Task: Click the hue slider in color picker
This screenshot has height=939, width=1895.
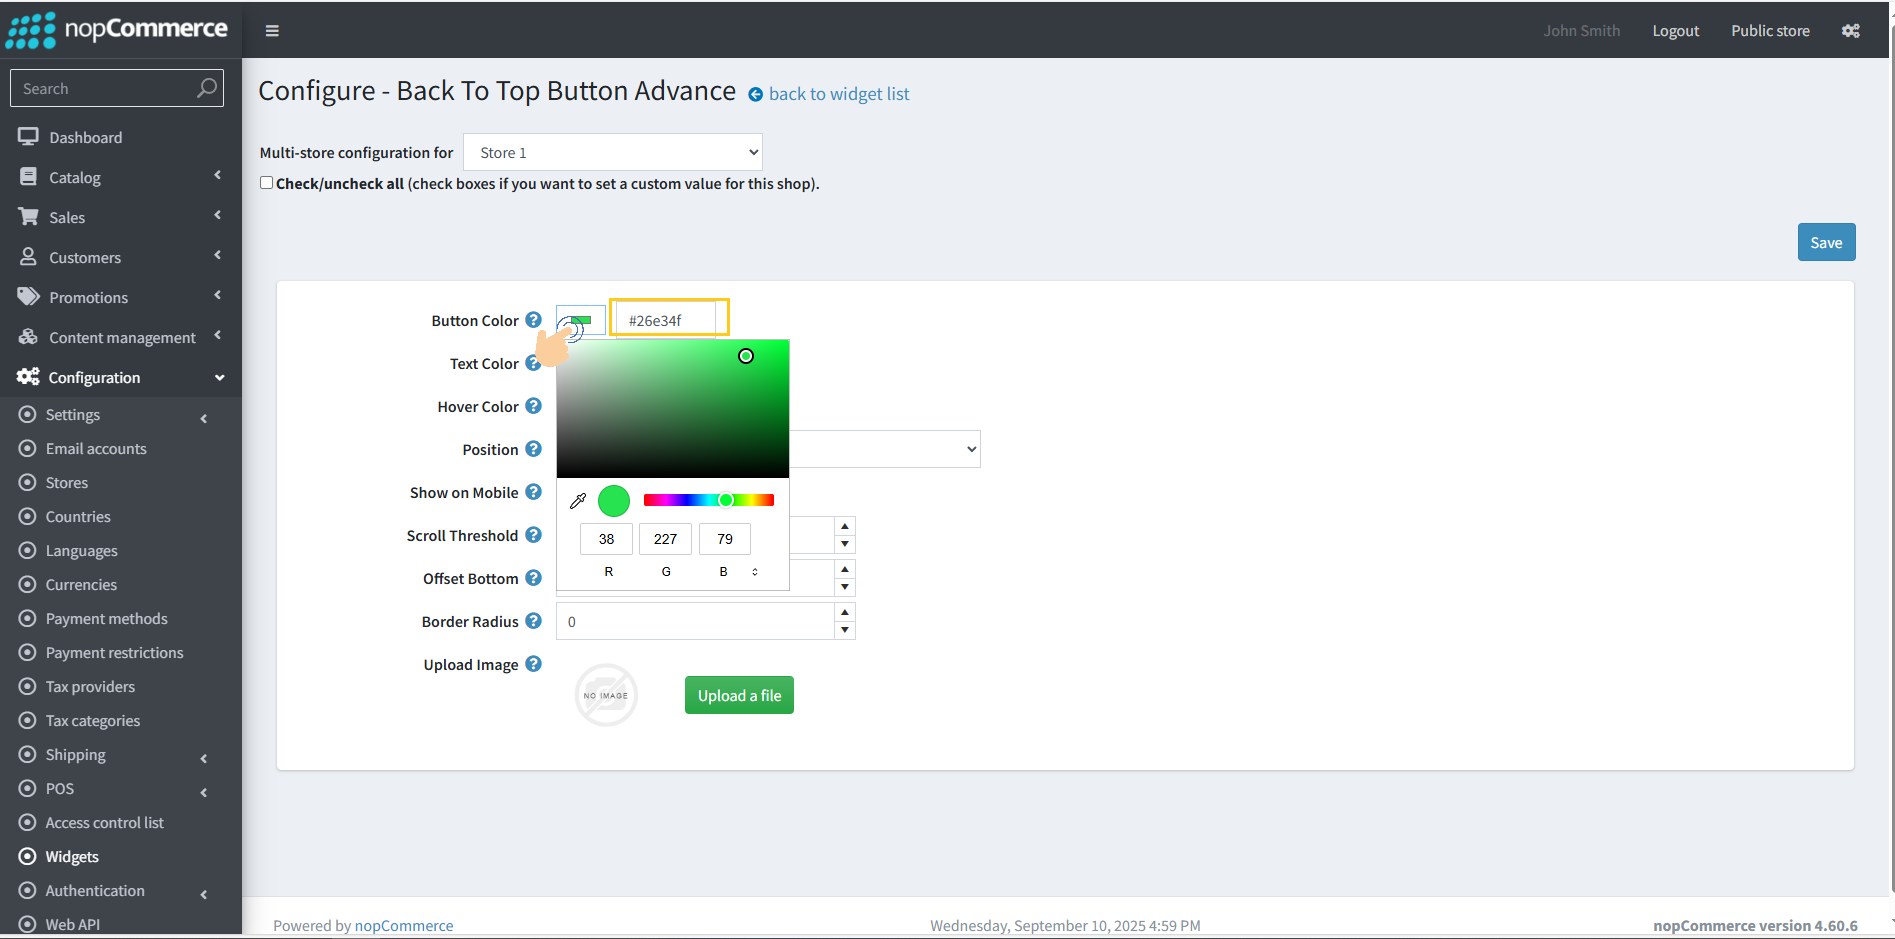Action: coord(708,500)
